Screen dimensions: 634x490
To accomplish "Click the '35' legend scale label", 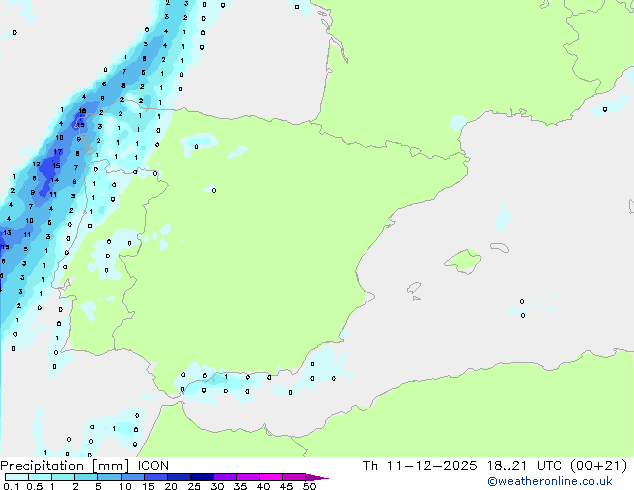I will pyautogui.click(x=240, y=486).
